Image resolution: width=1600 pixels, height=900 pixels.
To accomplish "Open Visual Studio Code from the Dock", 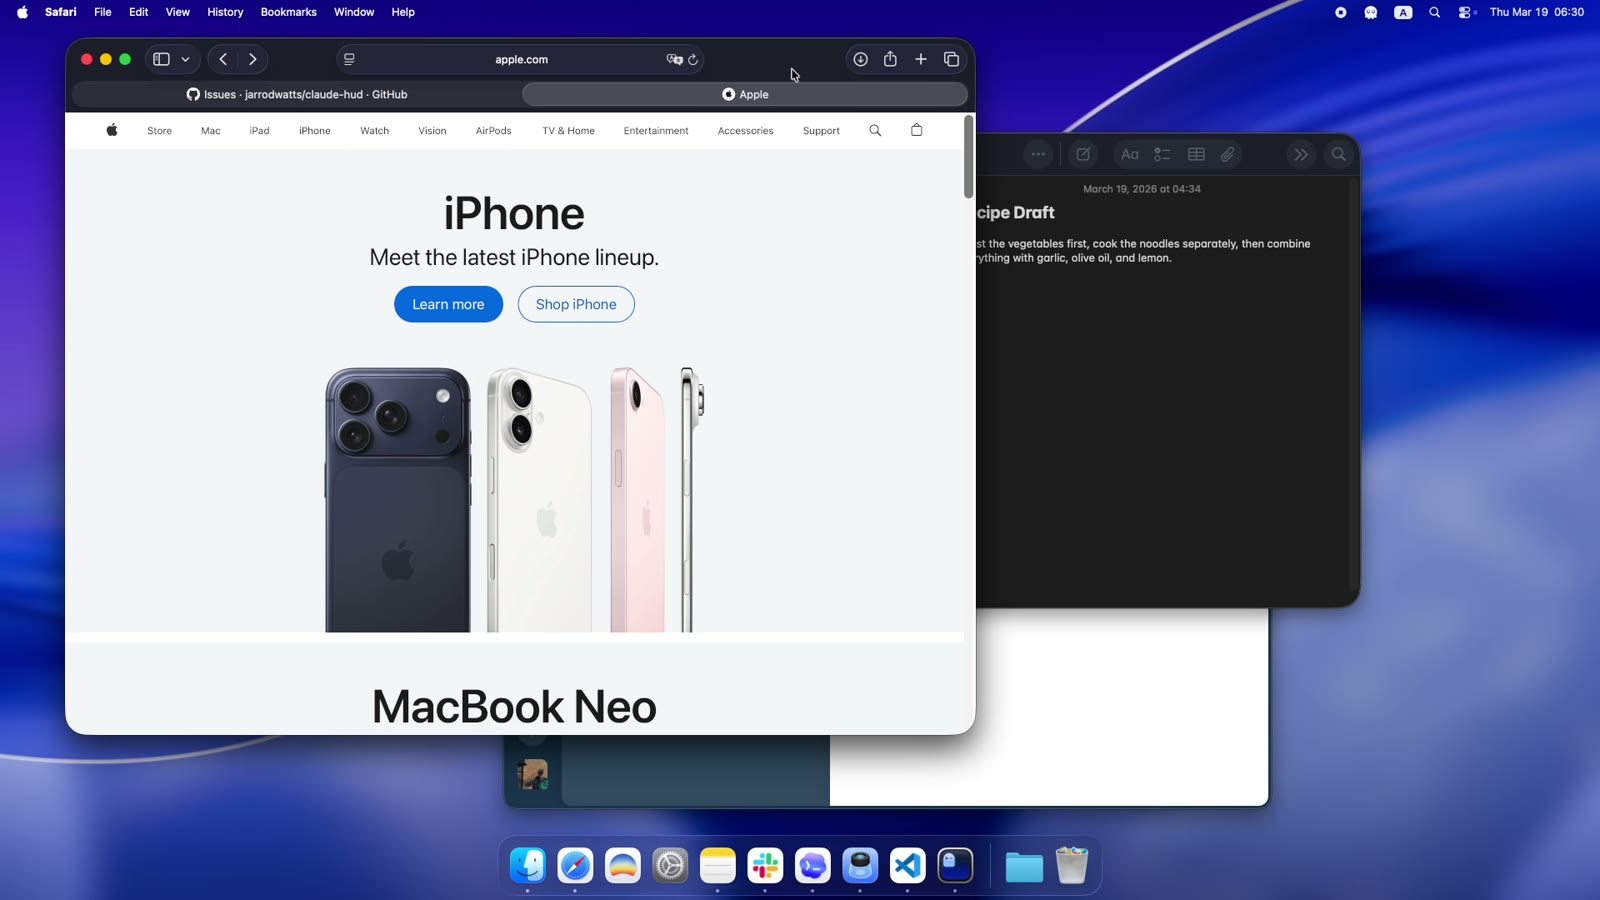I will [x=908, y=865].
